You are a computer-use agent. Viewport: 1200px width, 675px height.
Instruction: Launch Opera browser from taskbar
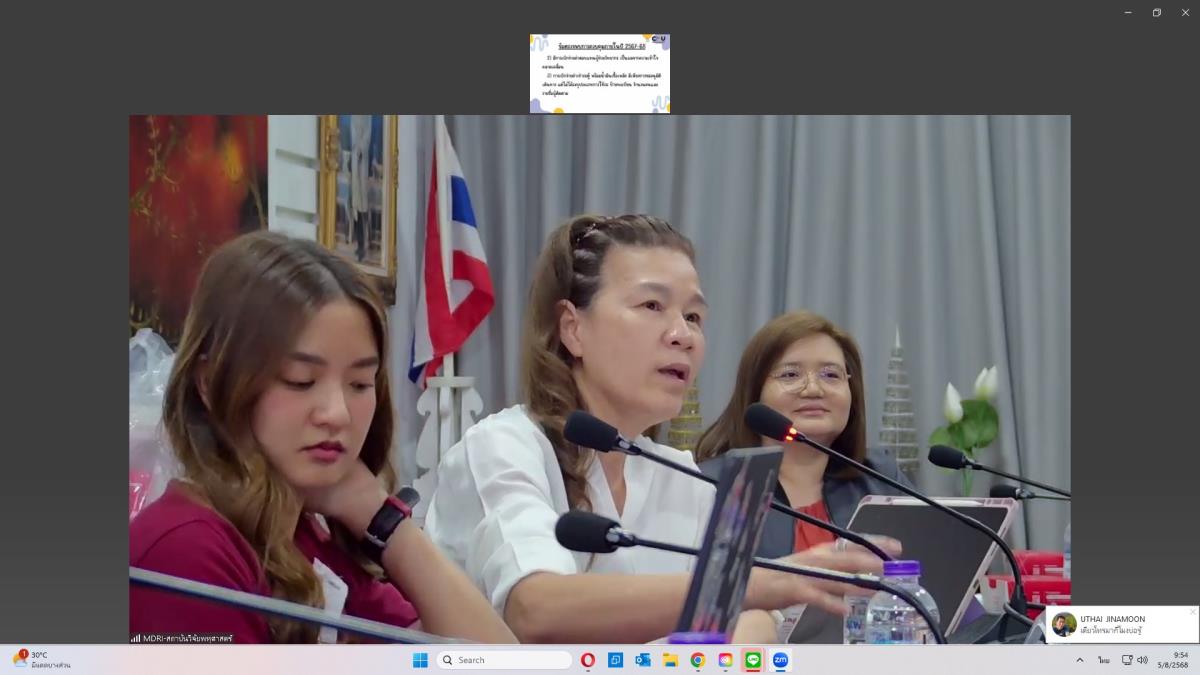point(588,660)
